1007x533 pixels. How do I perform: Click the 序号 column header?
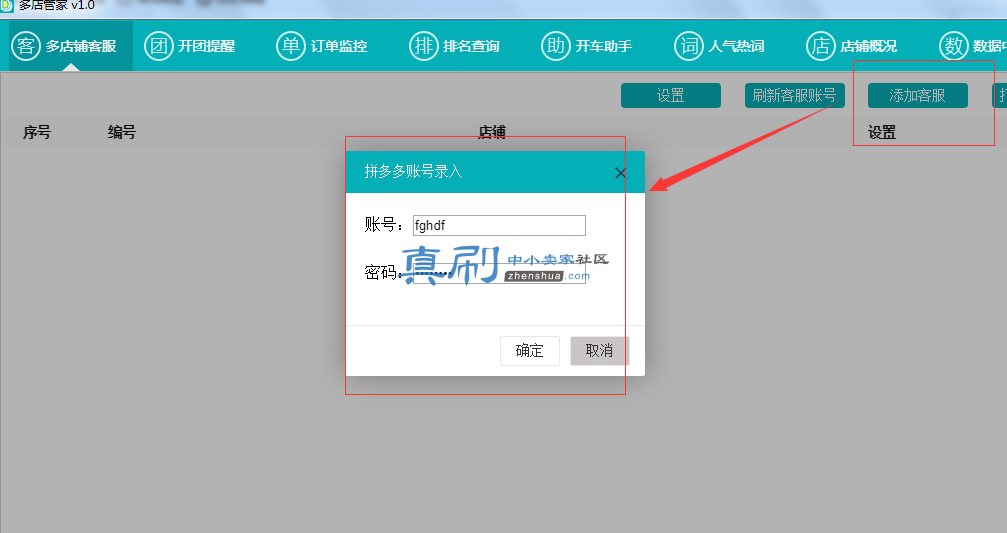click(x=37, y=132)
